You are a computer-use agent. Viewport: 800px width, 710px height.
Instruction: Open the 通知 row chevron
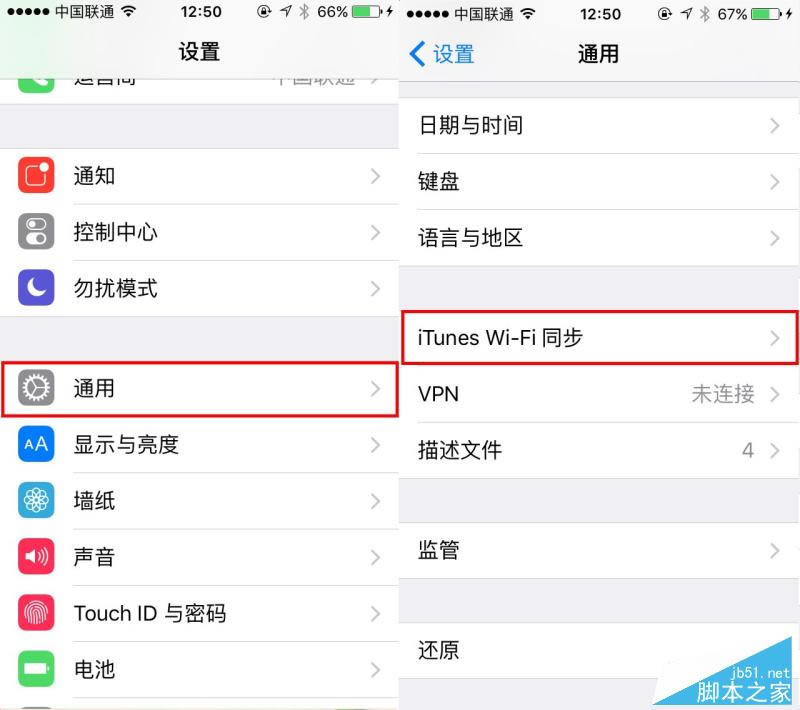coord(376,176)
